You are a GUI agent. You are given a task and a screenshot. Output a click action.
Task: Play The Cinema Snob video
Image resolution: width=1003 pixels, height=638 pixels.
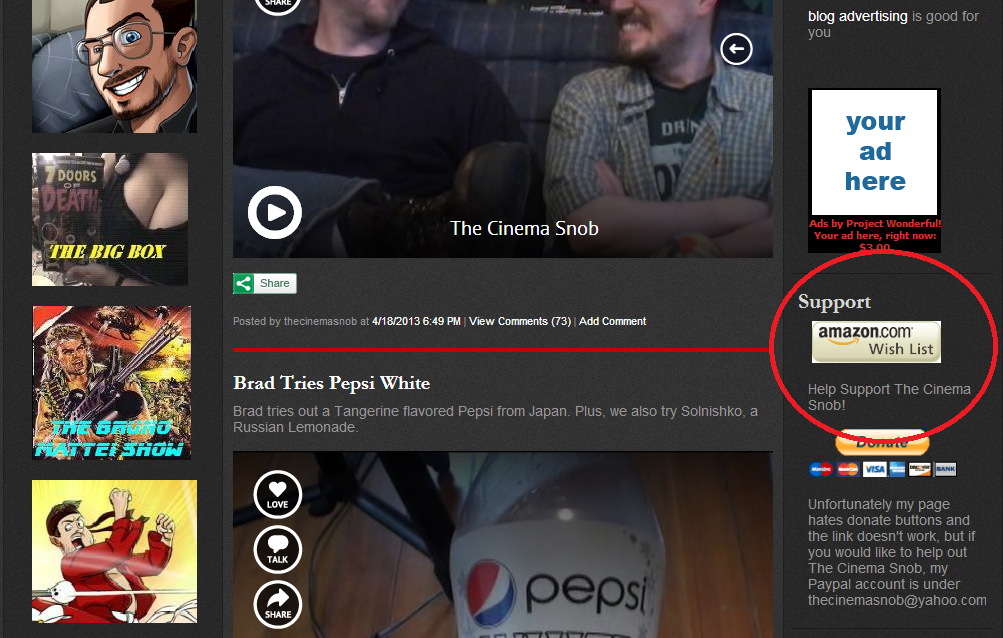pos(275,212)
